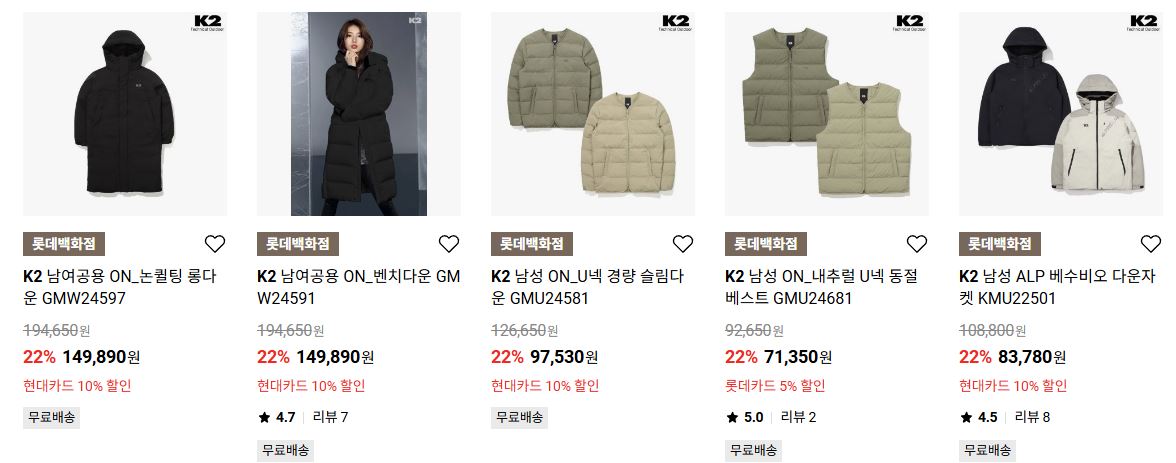View two U-neck vests product image
Screen dimensions: 1176x463
pos(827,114)
